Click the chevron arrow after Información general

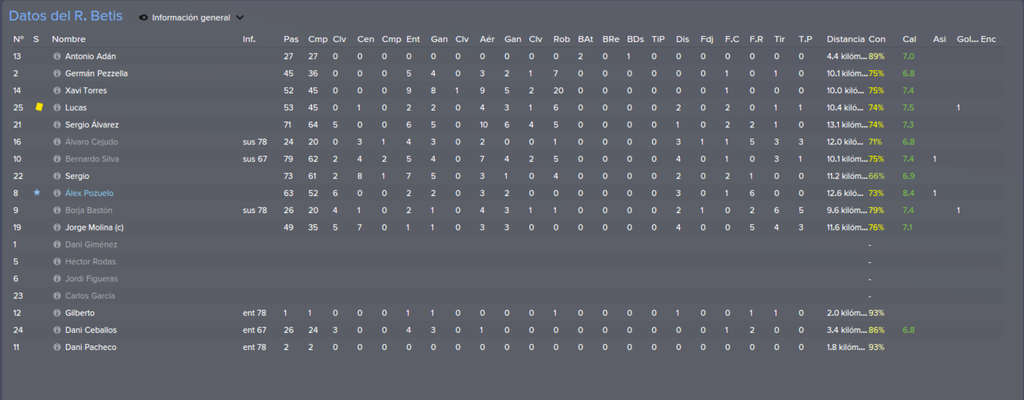coord(240,18)
